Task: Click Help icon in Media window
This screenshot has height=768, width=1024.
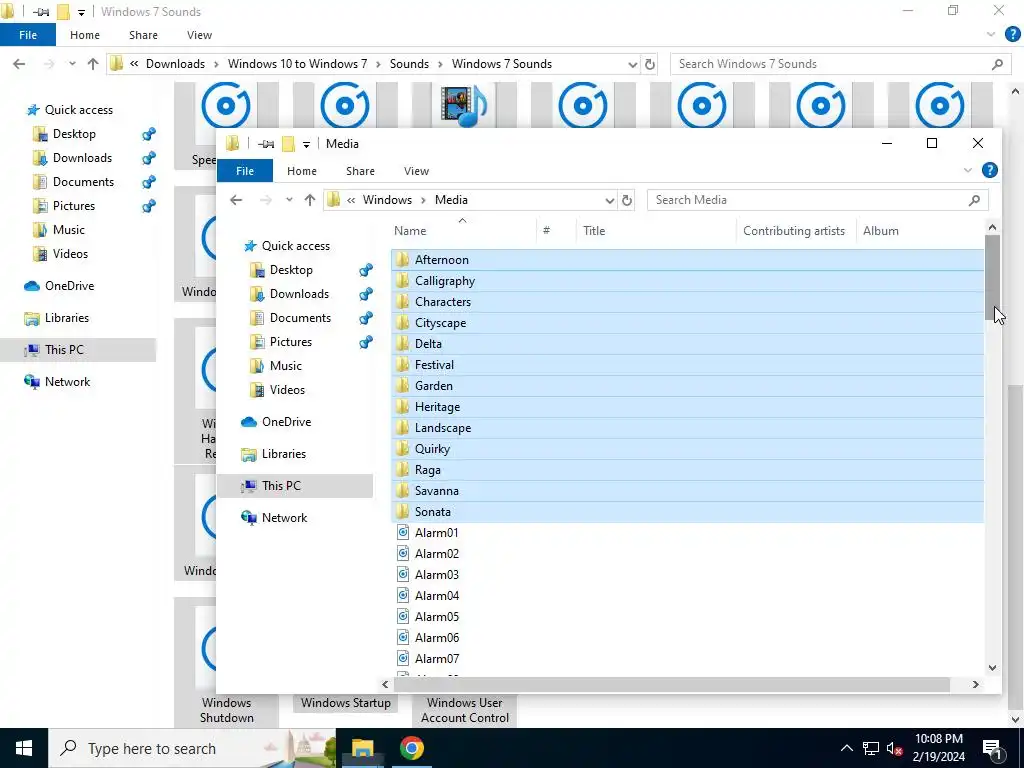Action: 989,170
